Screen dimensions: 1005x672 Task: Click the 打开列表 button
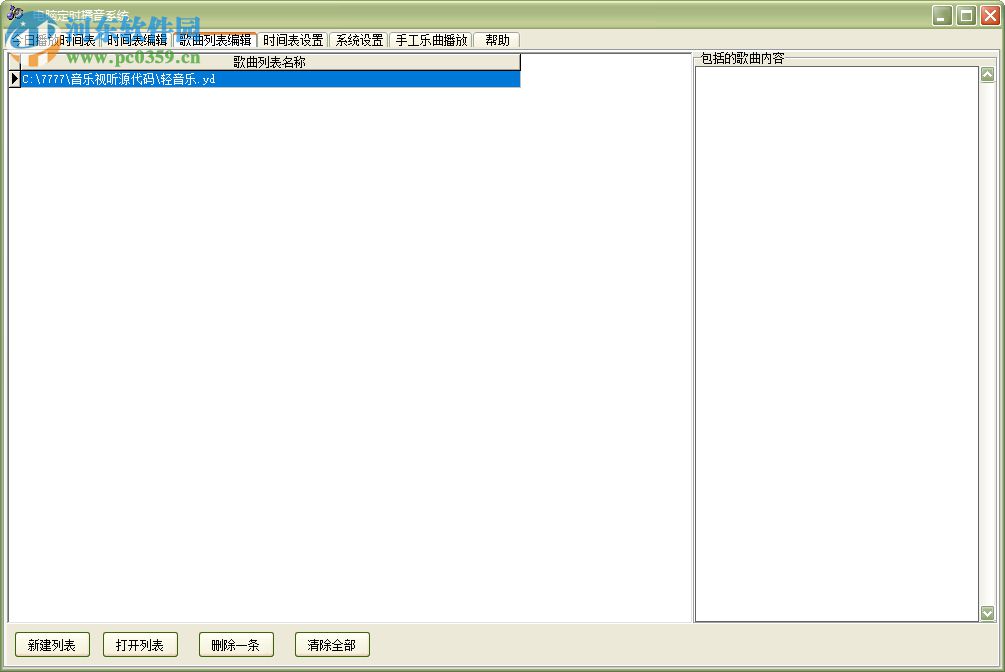(140, 644)
